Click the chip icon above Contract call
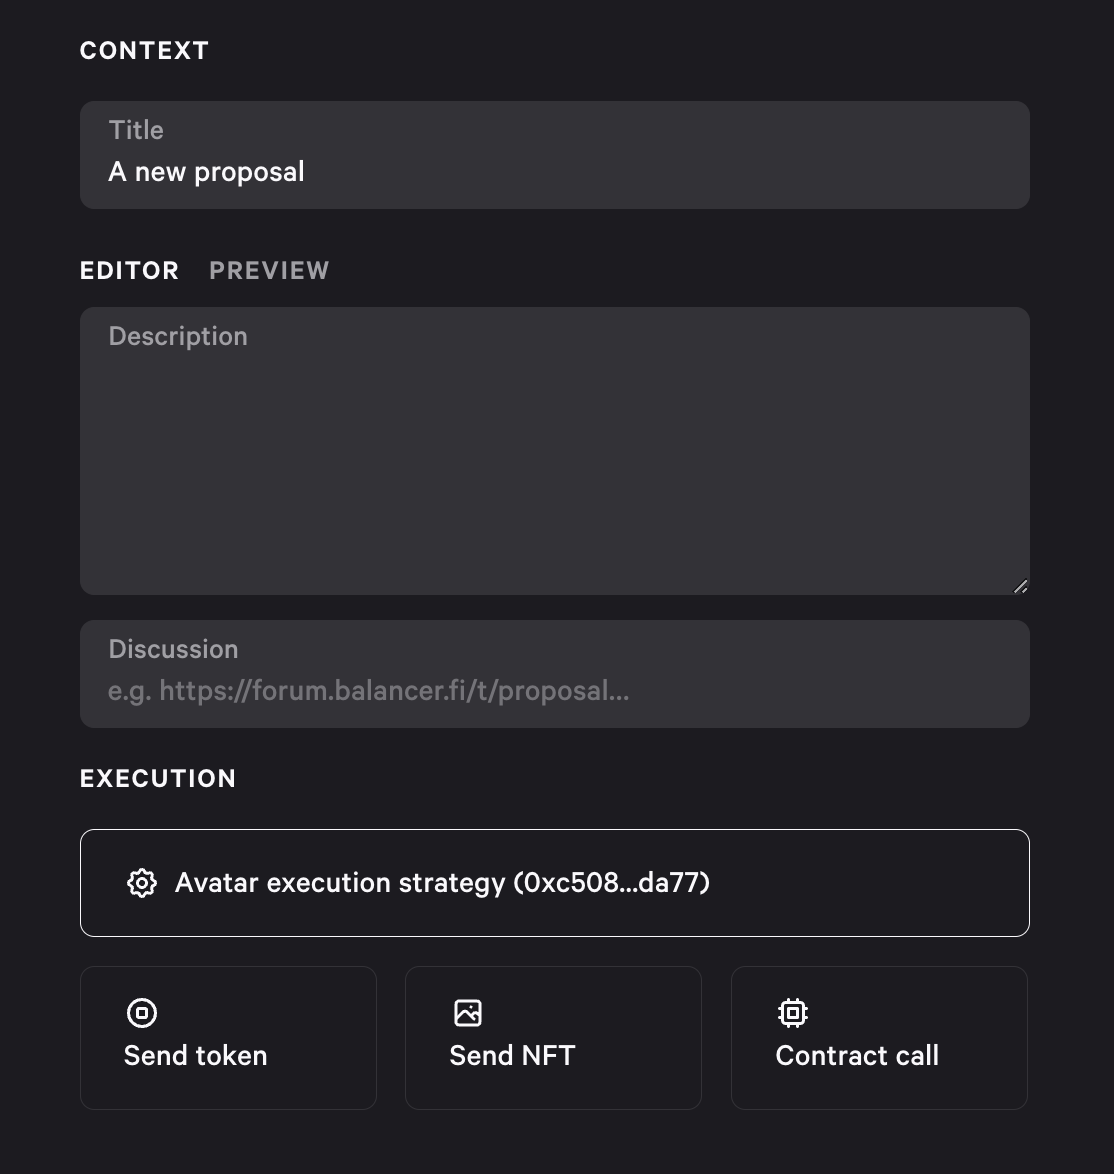 pos(793,1013)
